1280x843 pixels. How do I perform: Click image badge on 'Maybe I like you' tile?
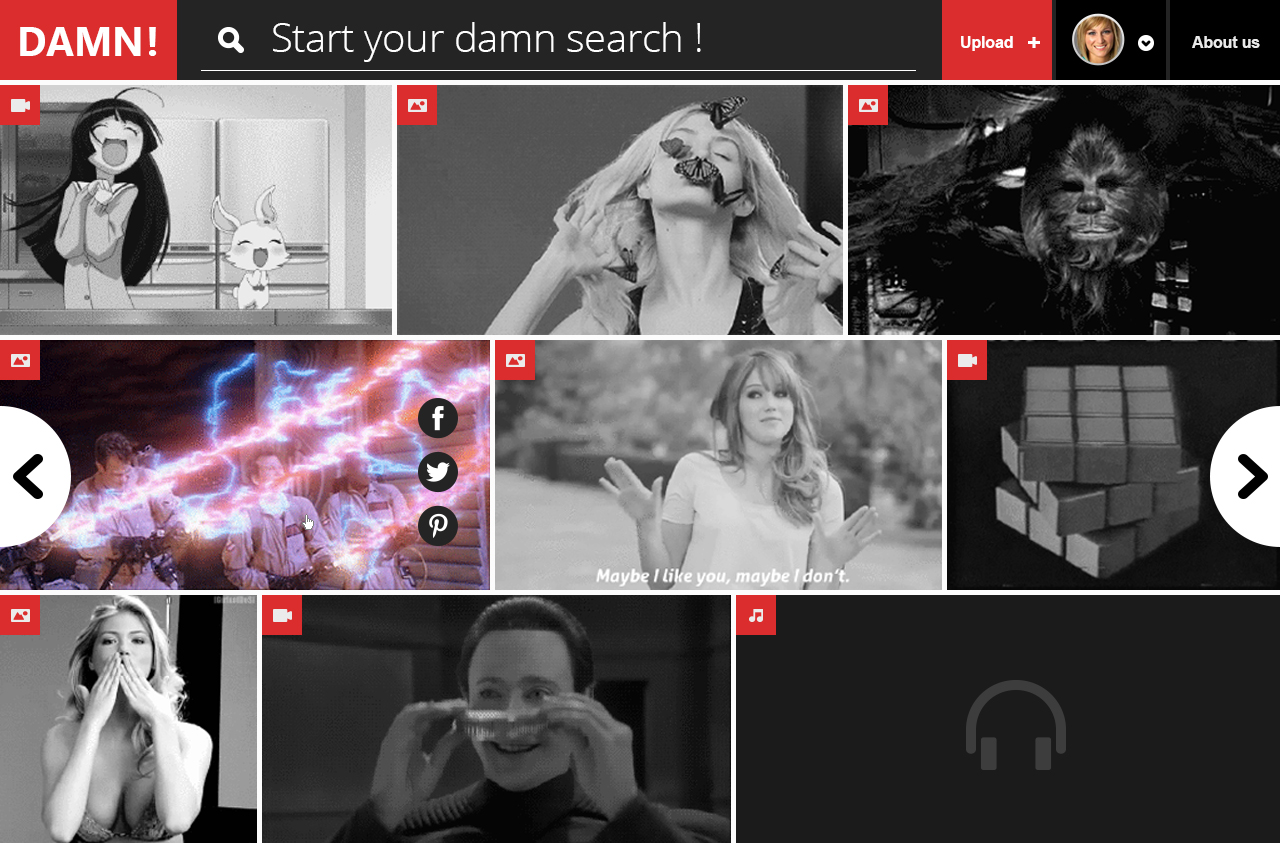[515, 360]
